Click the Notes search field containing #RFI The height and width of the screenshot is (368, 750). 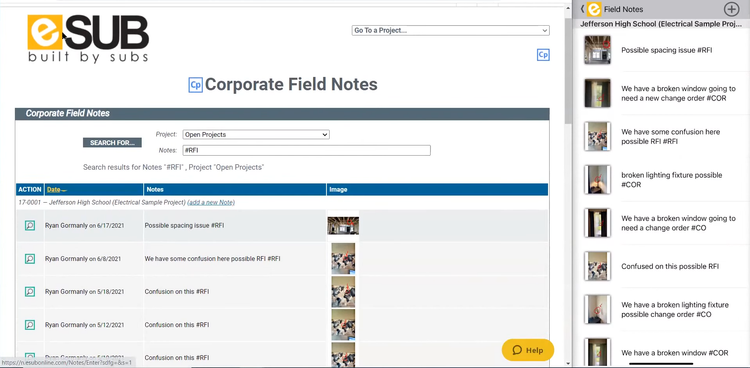click(307, 150)
